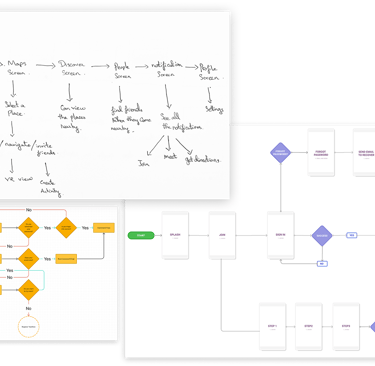Select the STEP 3 screen card
Image resolution: width=375 pixels, height=366 pixels.
click(346, 327)
